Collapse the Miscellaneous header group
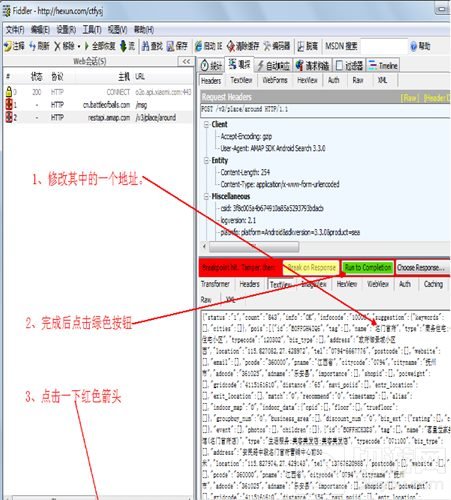This screenshot has width=451, height=500. [x=206, y=196]
